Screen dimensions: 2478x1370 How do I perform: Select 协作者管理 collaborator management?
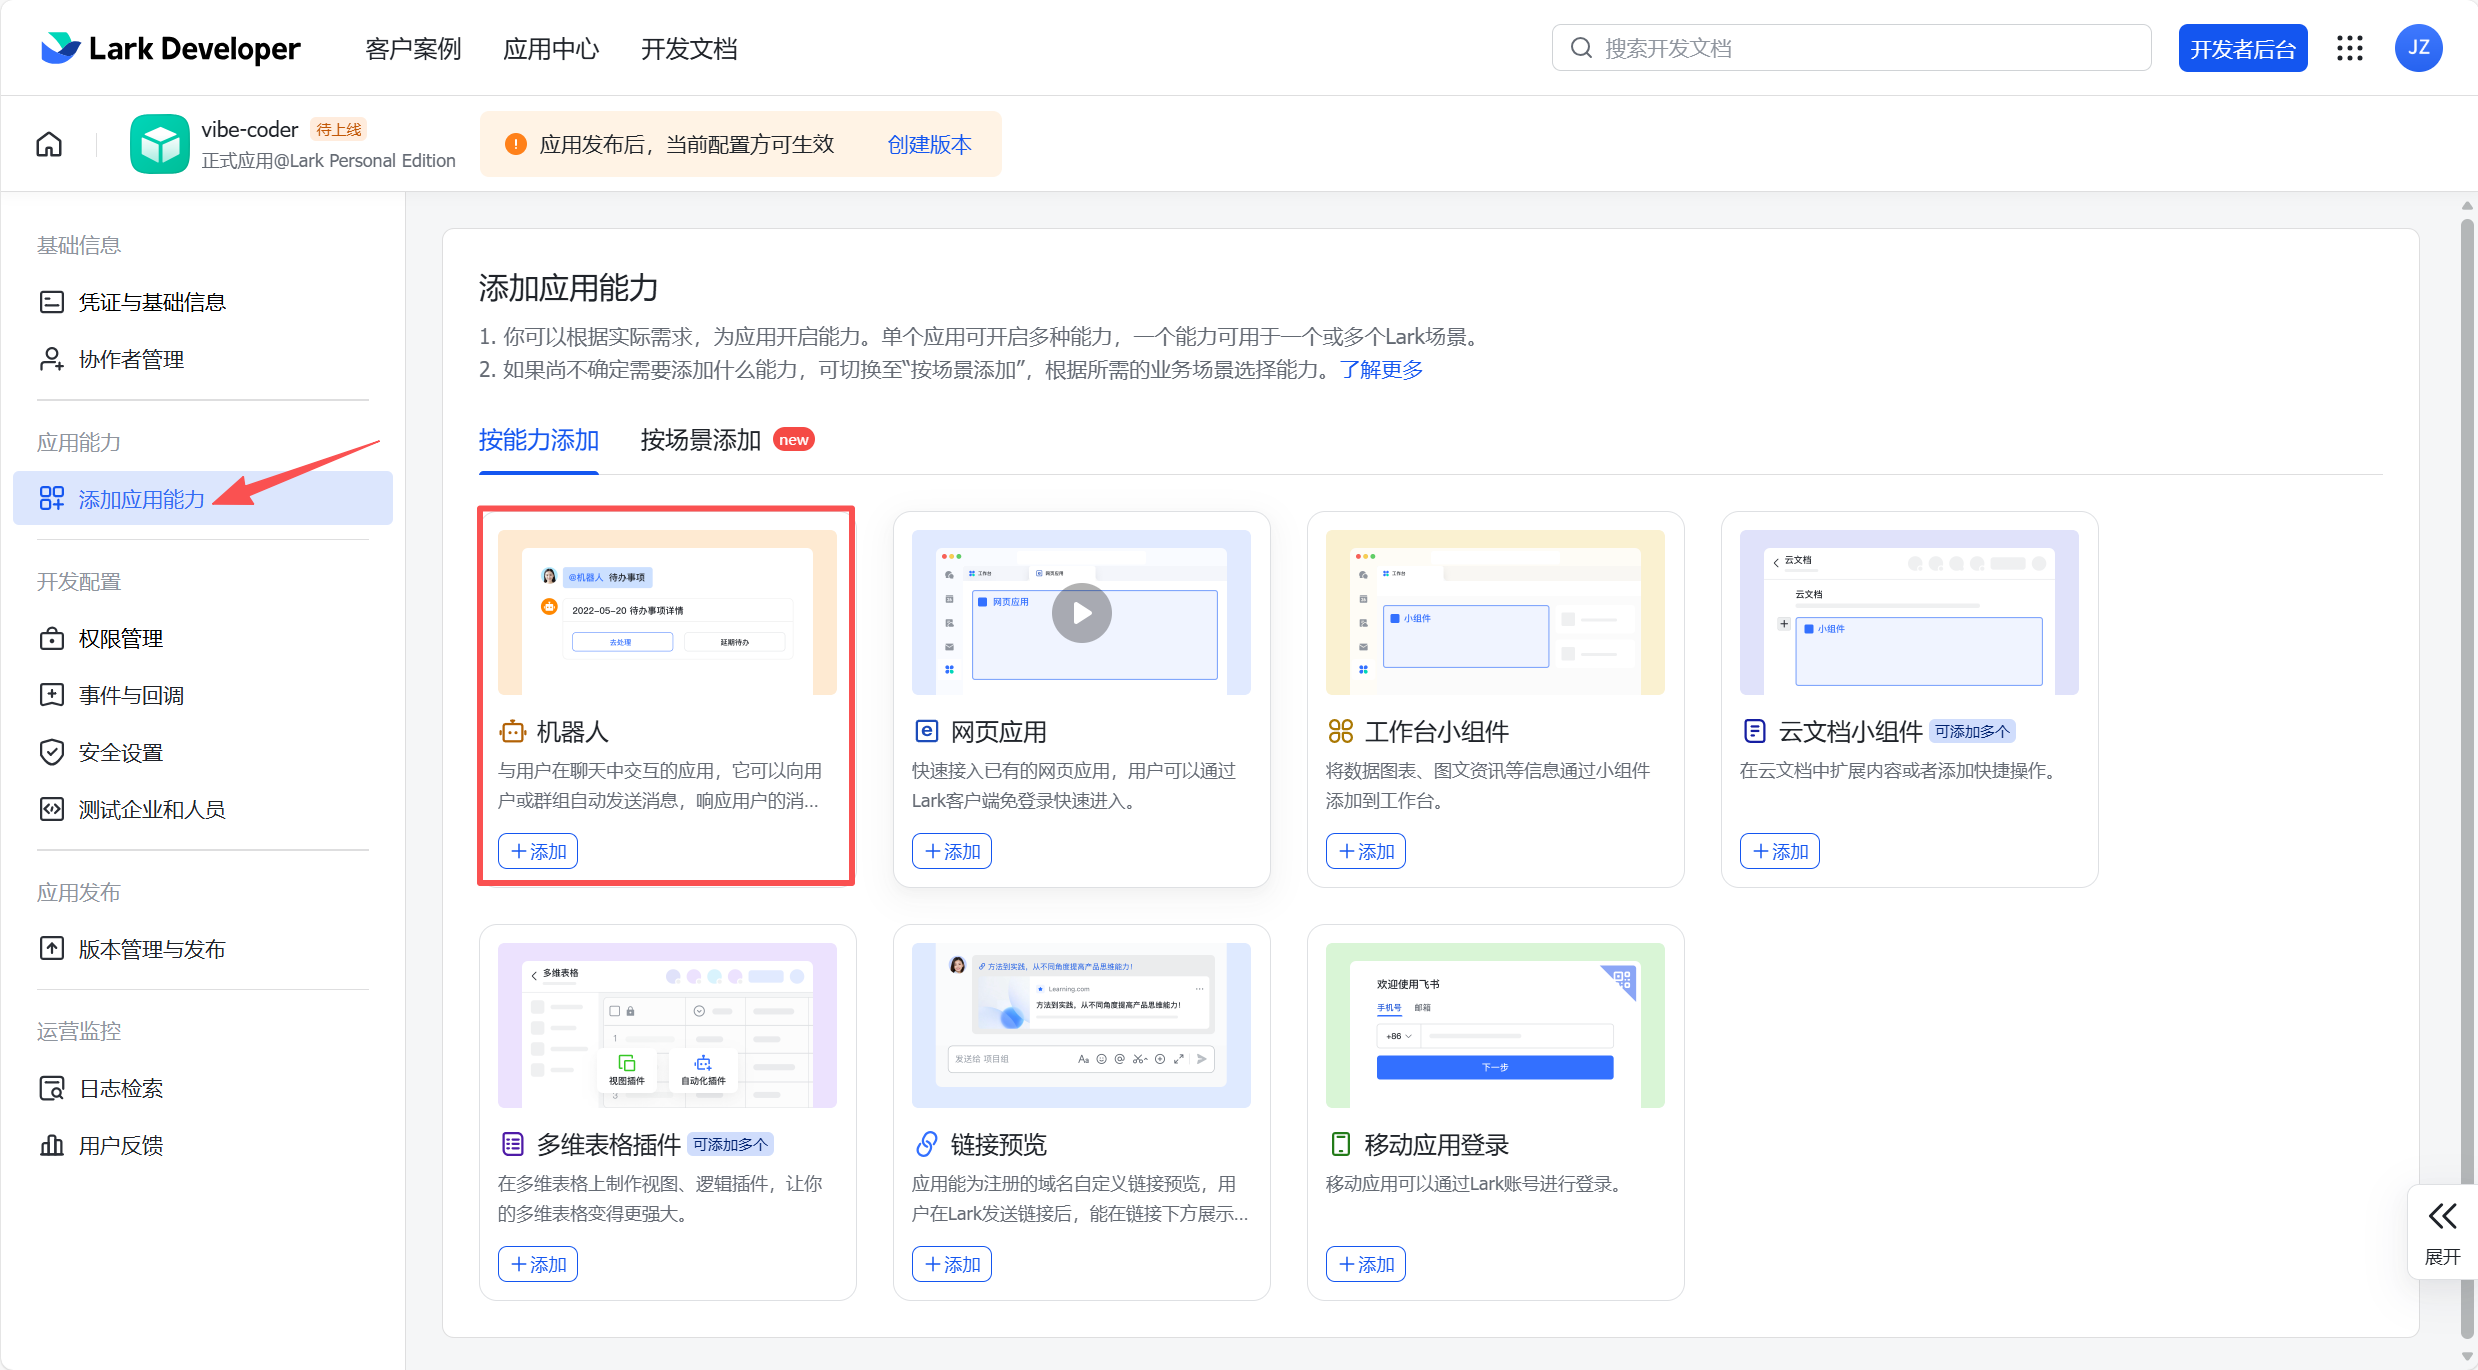[x=132, y=358]
